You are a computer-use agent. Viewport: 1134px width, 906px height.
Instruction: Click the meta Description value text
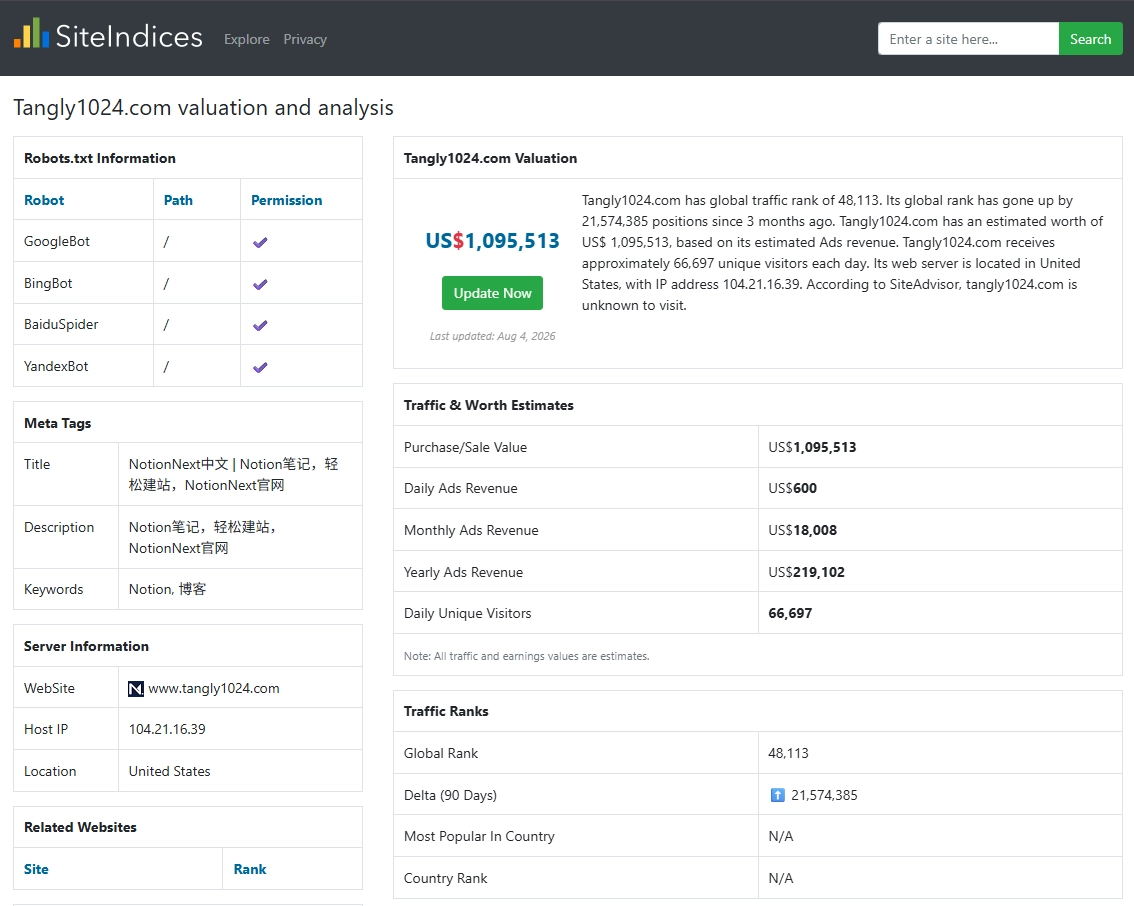203,537
